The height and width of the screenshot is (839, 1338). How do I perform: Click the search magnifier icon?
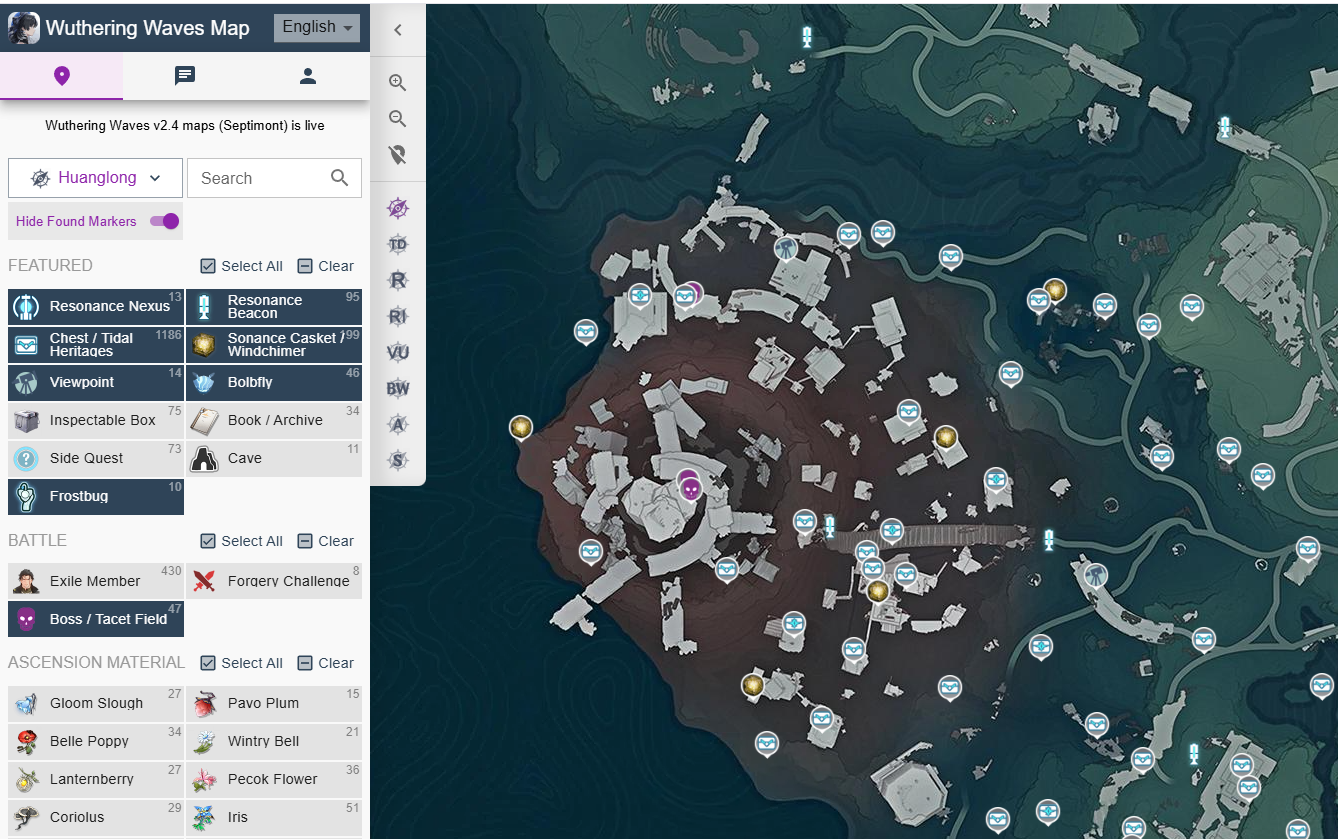click(340, 178)
